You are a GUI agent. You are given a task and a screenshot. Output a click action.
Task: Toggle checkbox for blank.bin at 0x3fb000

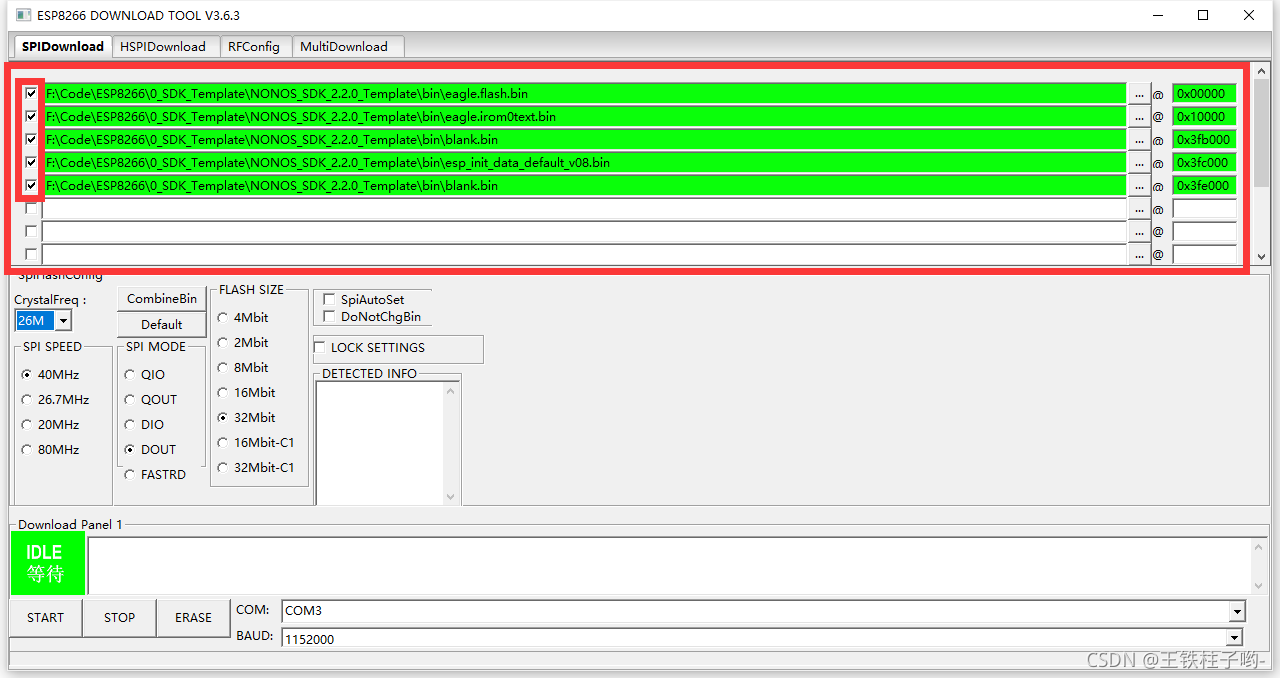(x=31, y=139)
